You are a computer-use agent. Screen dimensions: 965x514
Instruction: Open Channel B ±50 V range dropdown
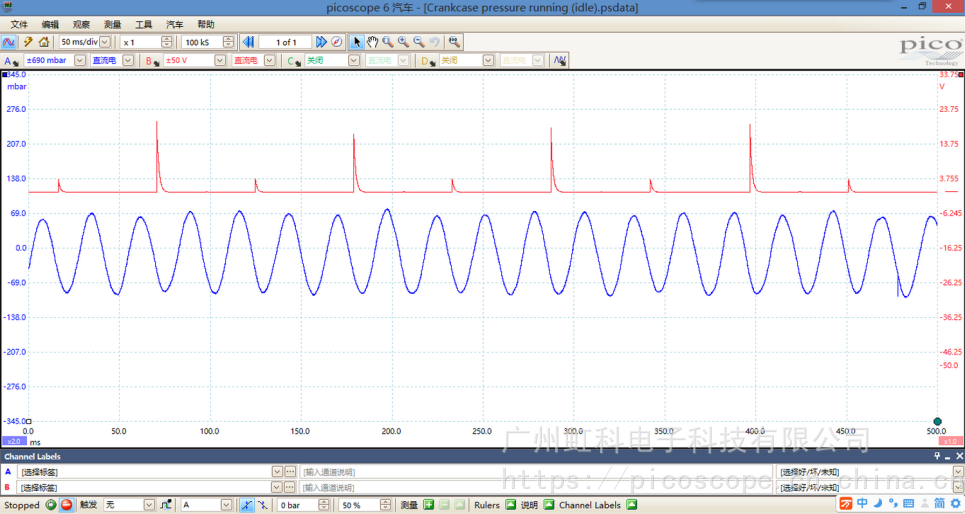[x=220, y=60]
